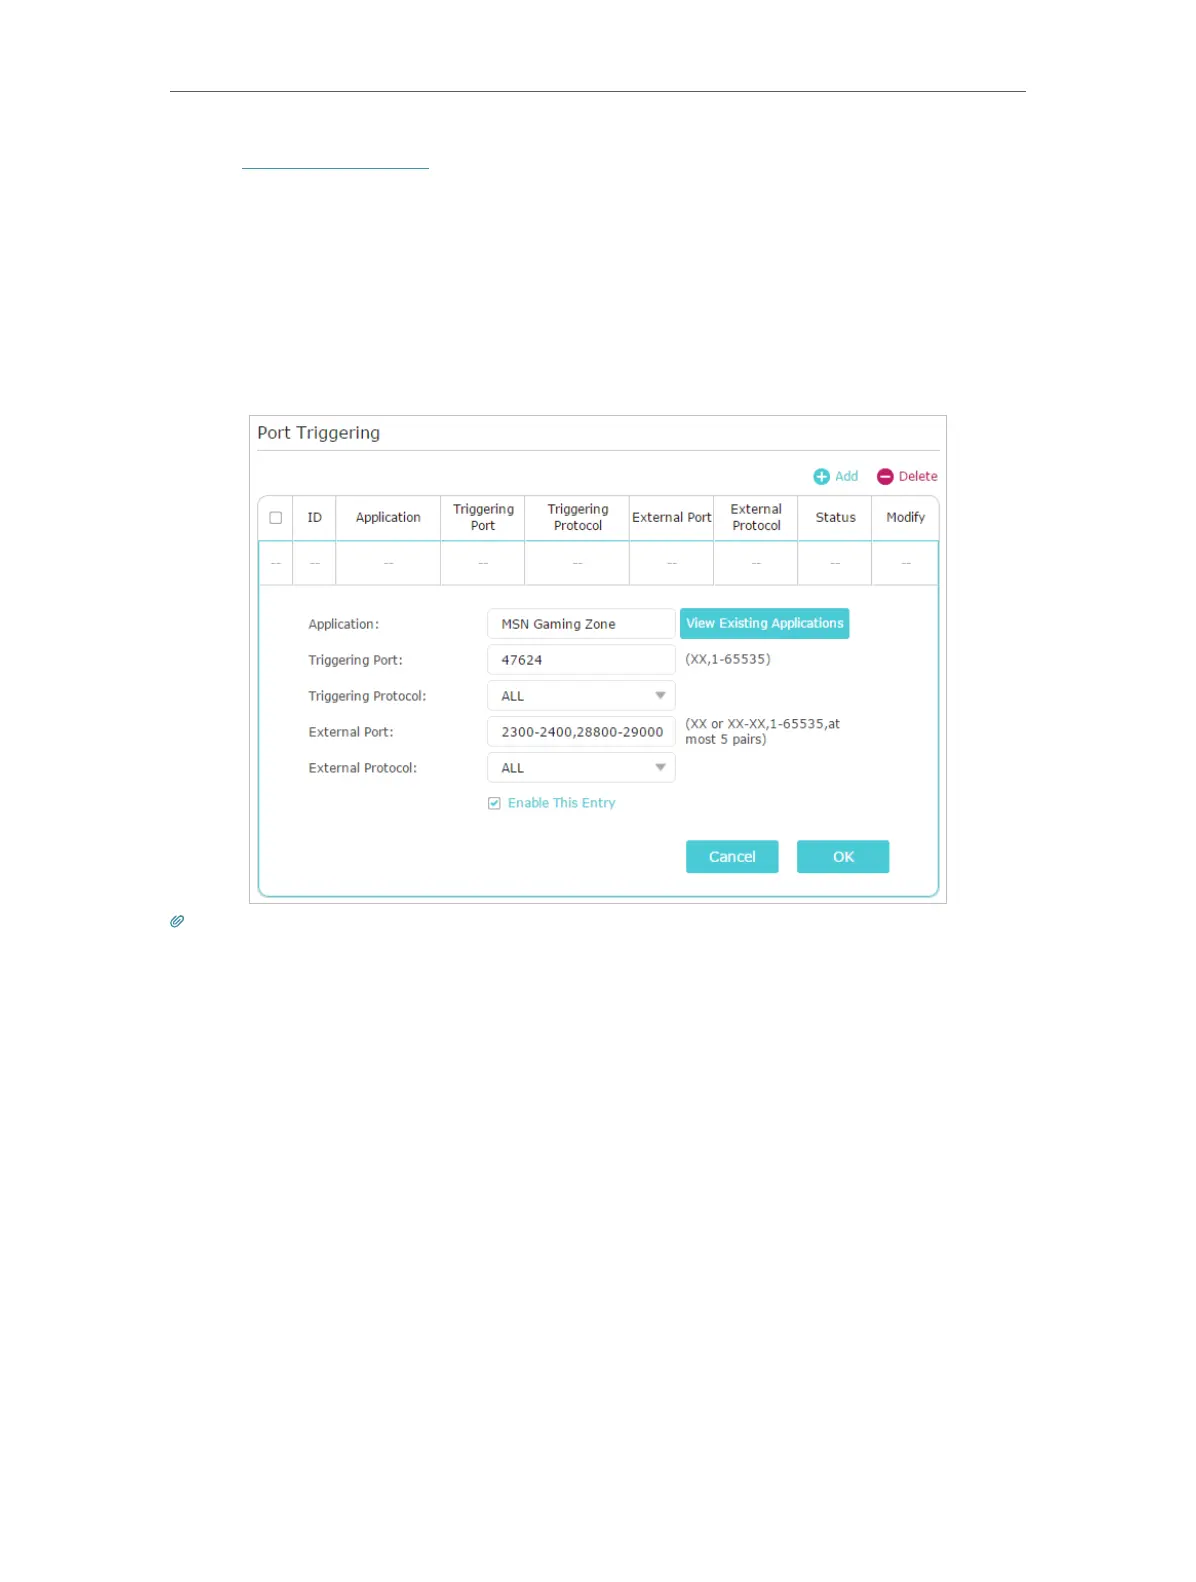This screenshot has width=1196, height=1582.
Task: Click the red Delete minus icon
Action: click(885, 477)
